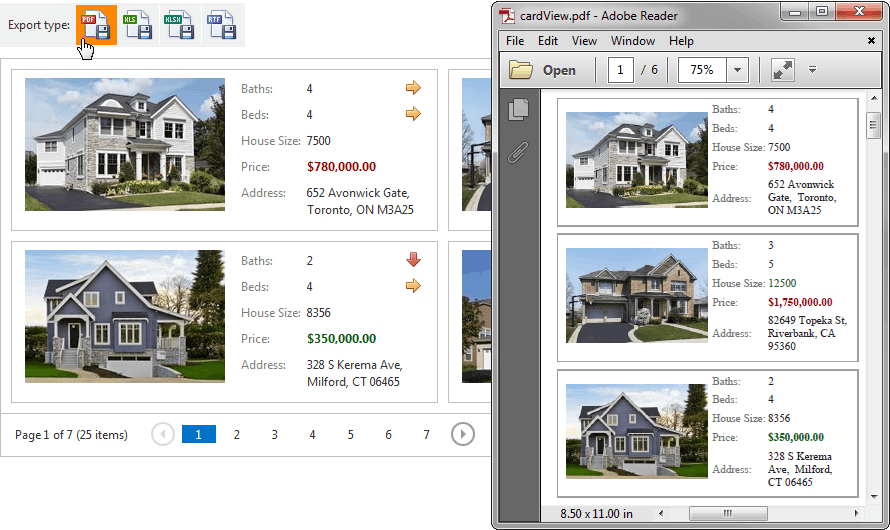Open the Window menu
This screenshot has height=530, width=890.
(633, 41)
